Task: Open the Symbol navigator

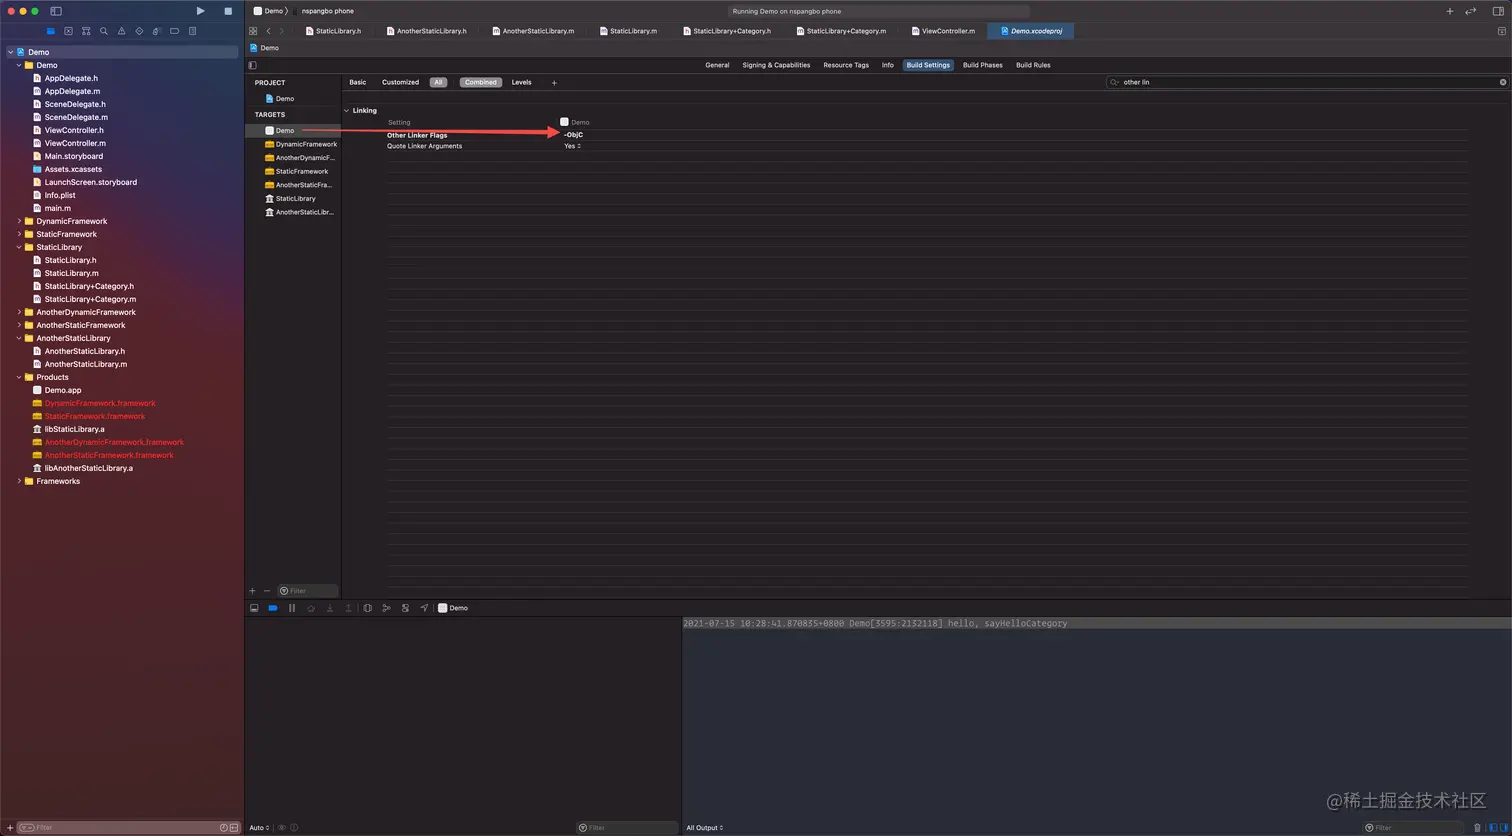Action: pyautogui.click(x=86, y=31)
